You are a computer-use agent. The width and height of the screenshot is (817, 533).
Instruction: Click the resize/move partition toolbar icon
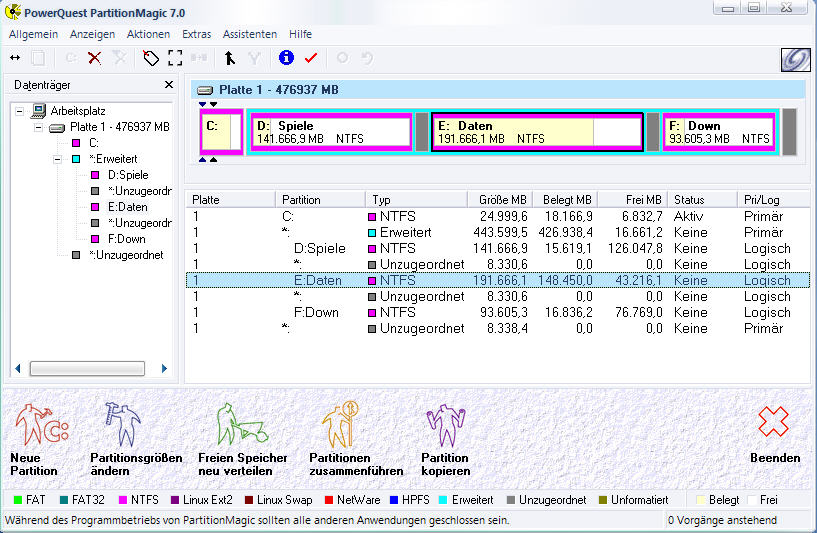coord(15,58)
